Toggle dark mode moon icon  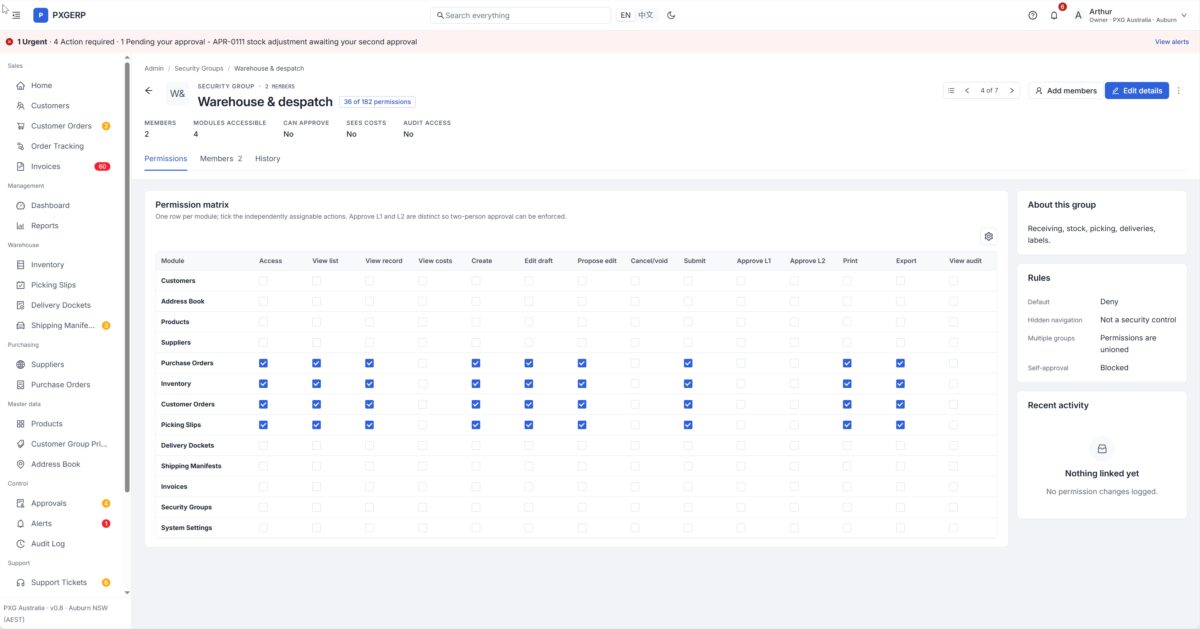671,15
